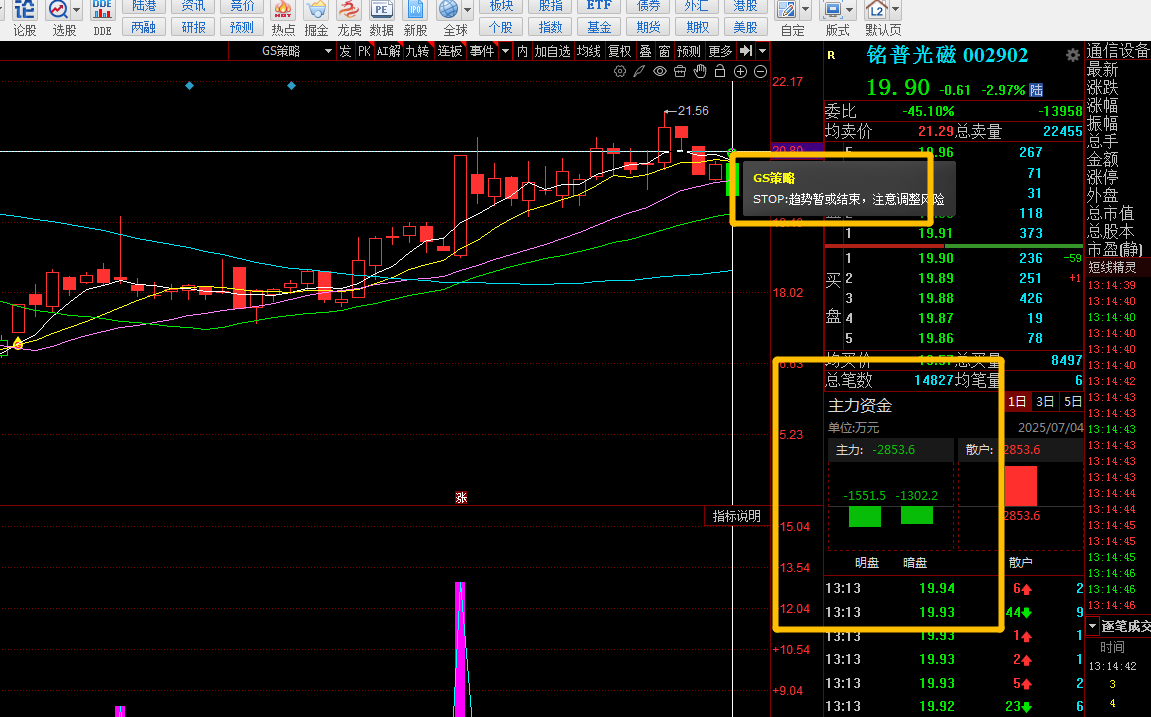Open the 全球 global markets globe icon
The image size is (1151, 717).
(448, 10)
